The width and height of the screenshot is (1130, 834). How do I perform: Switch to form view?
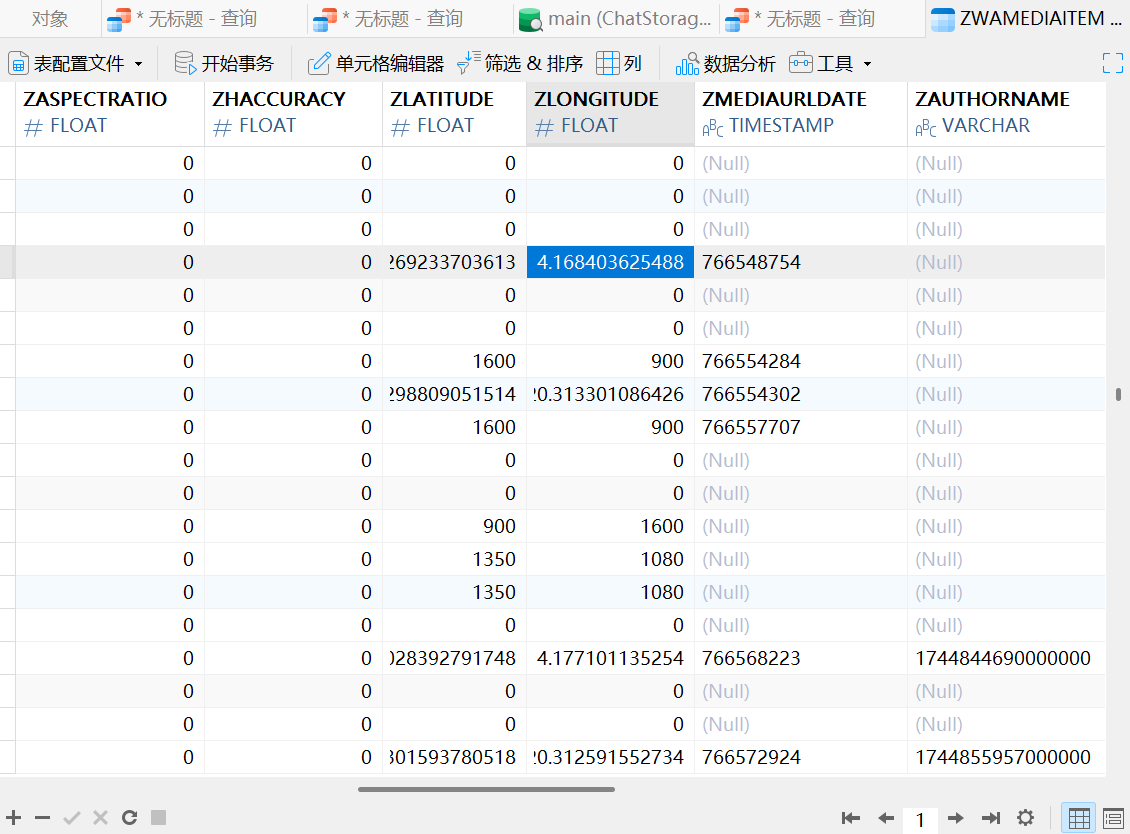(x=1113, y=818)
